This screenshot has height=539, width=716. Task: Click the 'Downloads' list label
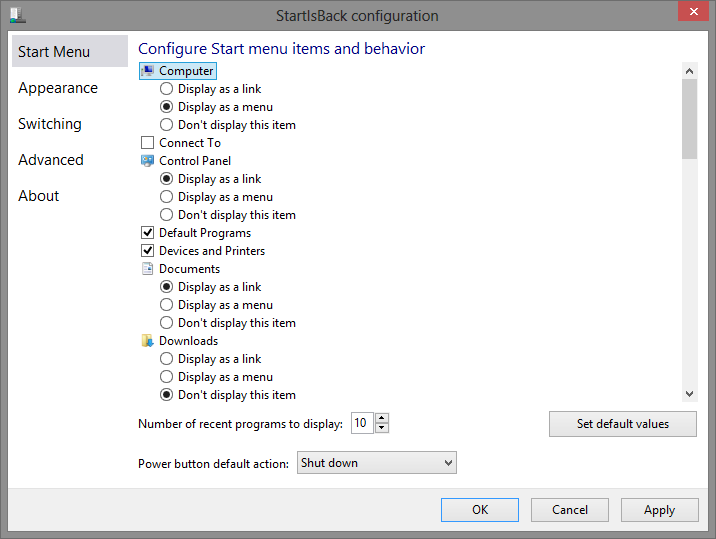[189, 341]
